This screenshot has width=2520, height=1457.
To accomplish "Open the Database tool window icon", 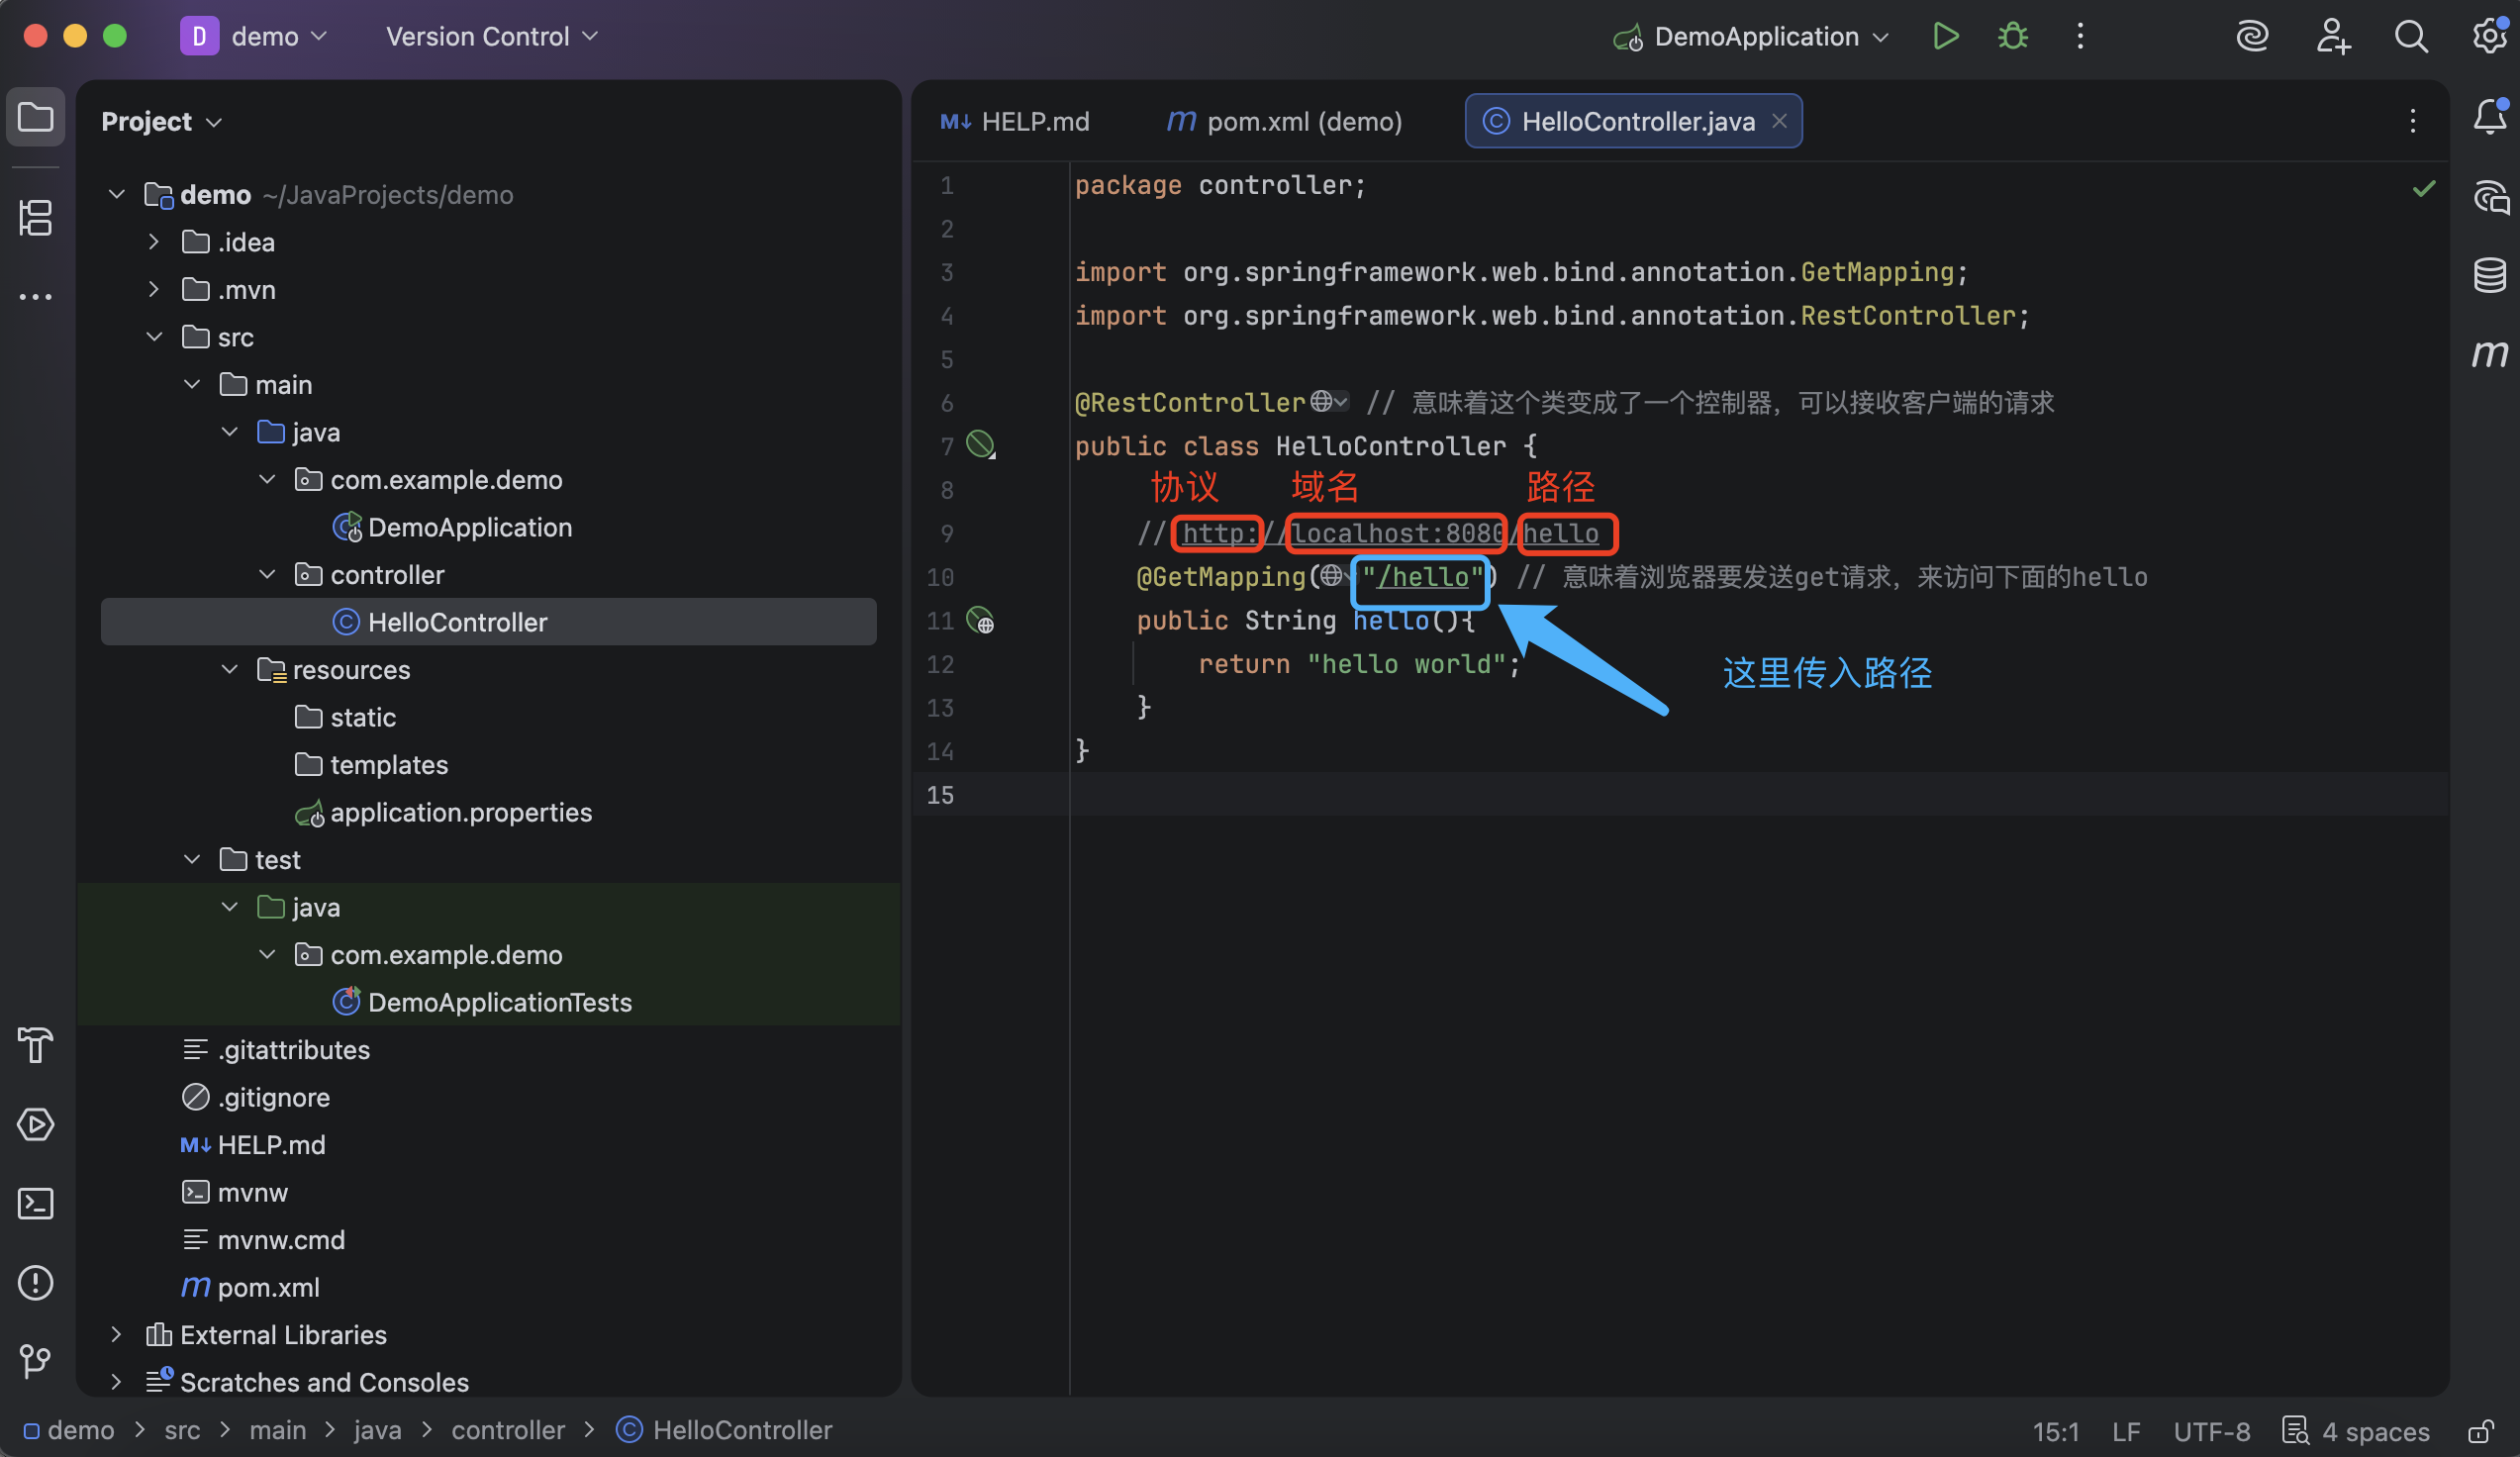I will tap(2489, 274).
